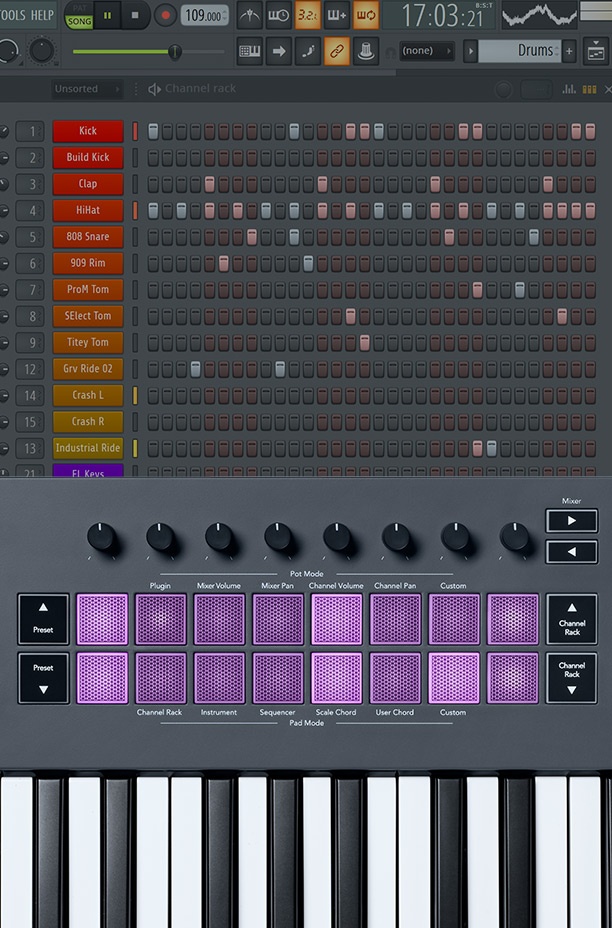This screenshot has width=612, height=928.
Task: Click the Preset down button
Action: 43,678
